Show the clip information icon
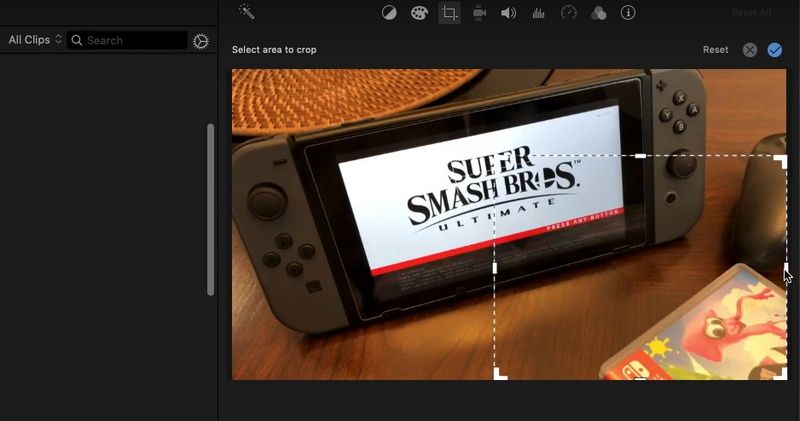This screenshot has height=421, width=800. point(628,13)
